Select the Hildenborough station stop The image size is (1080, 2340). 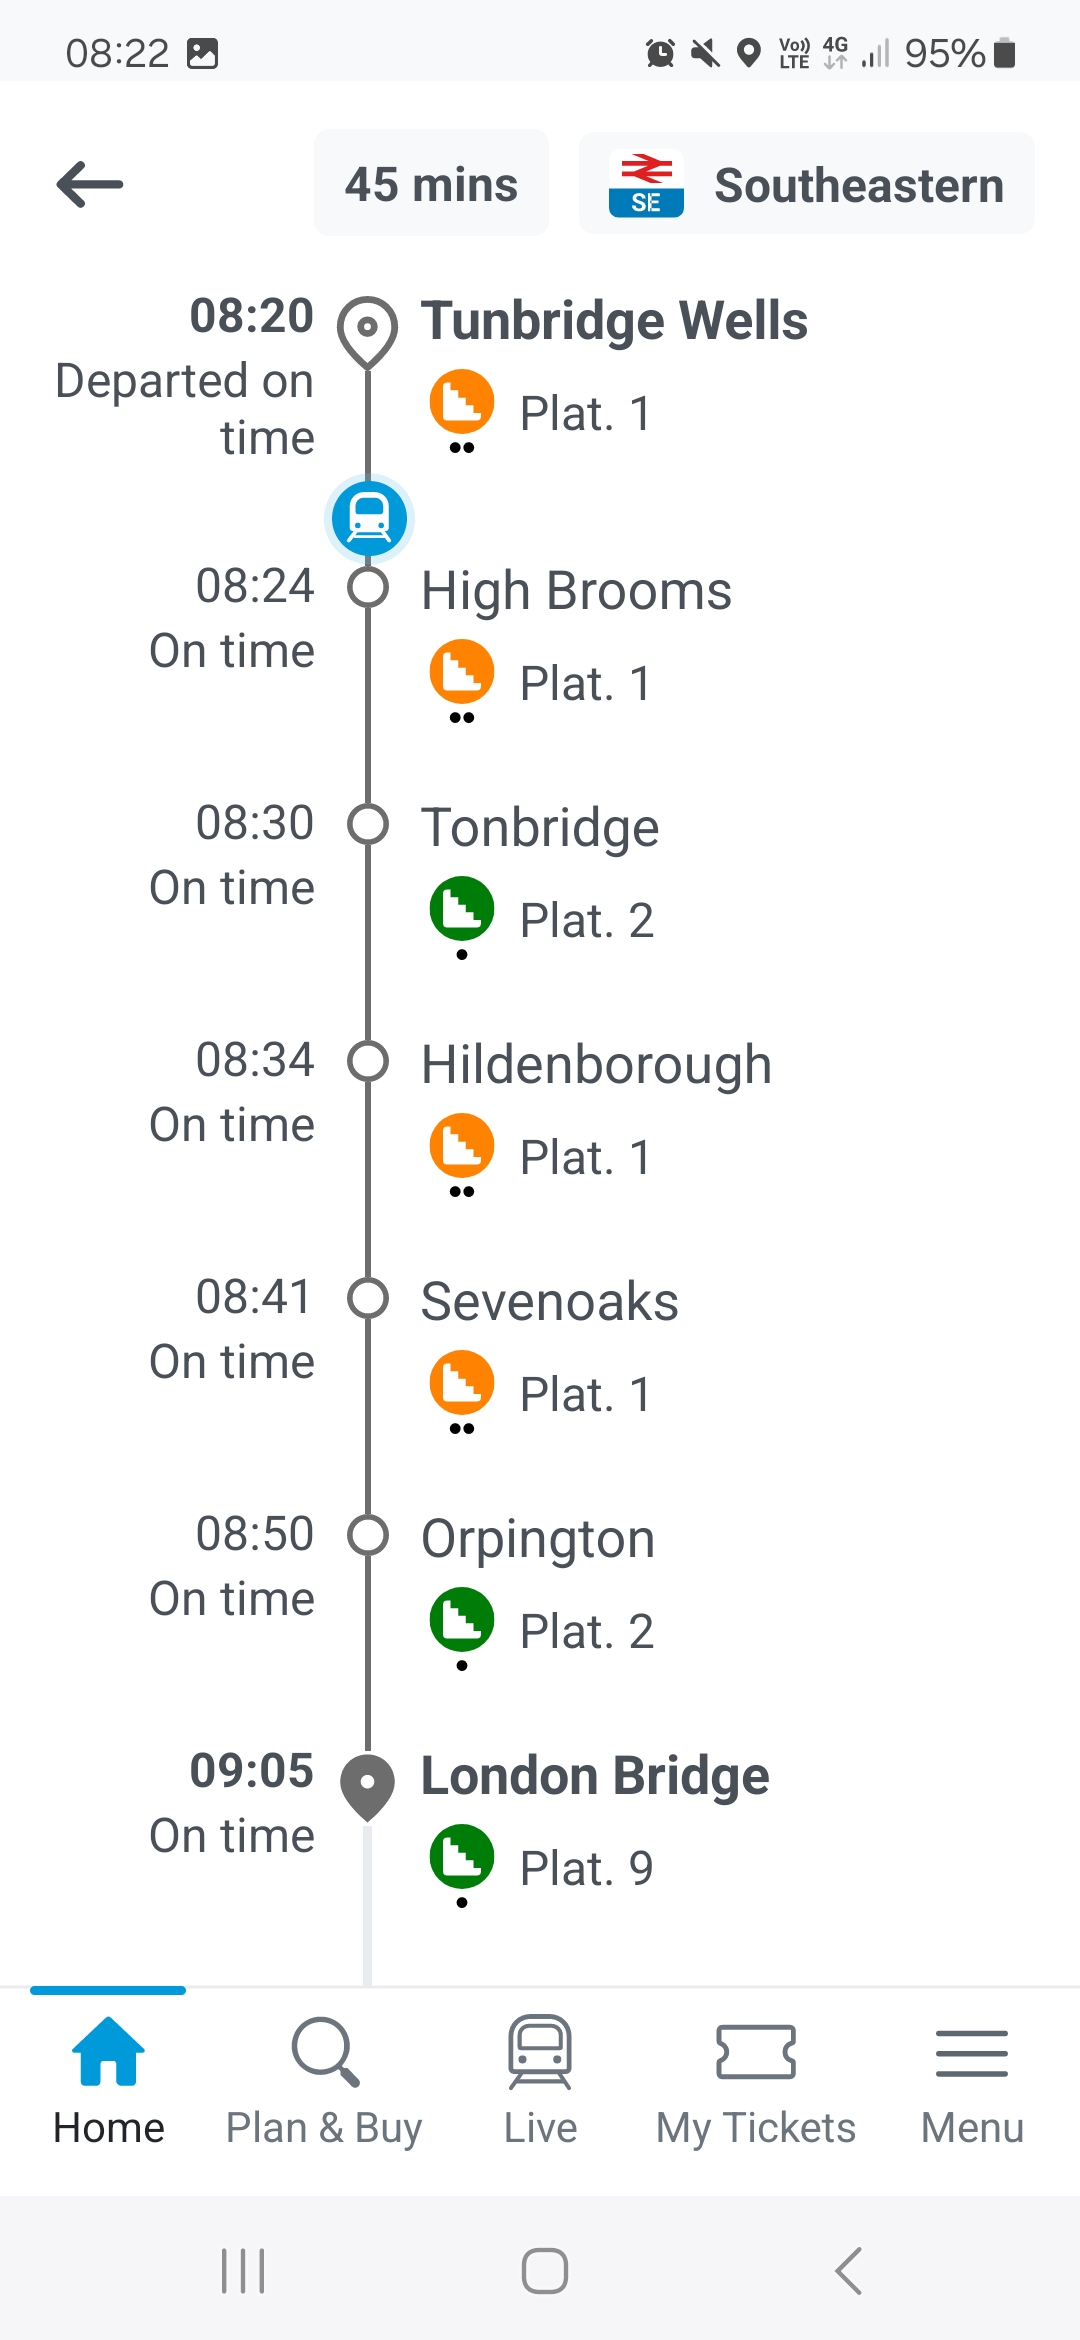point(596,1065)
